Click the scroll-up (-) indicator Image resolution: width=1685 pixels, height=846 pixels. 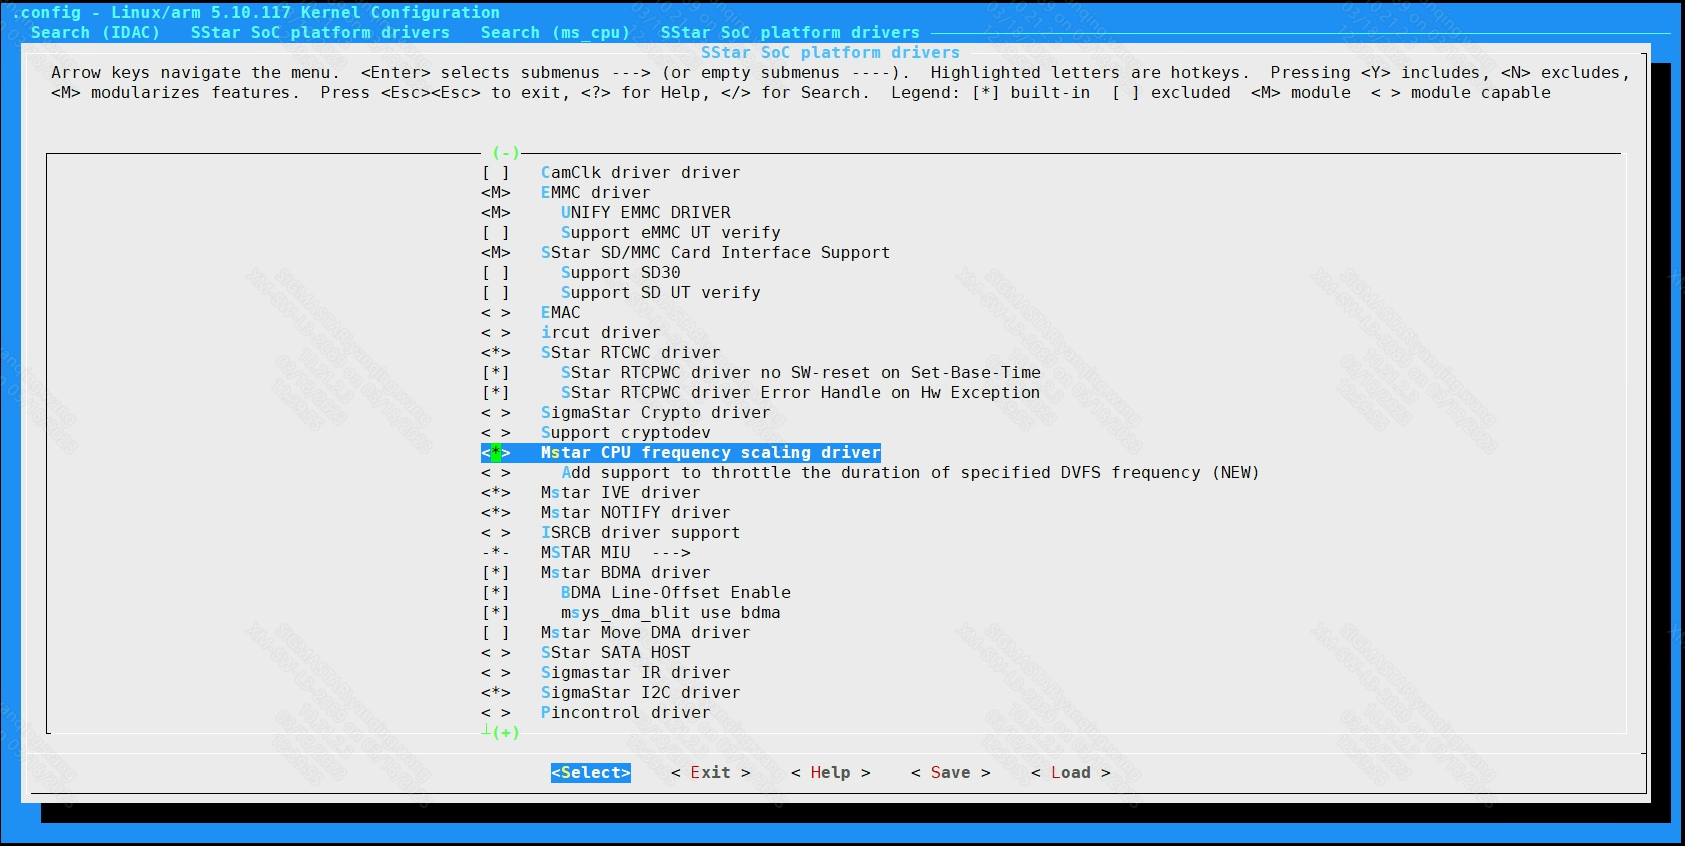click(506, 152)
